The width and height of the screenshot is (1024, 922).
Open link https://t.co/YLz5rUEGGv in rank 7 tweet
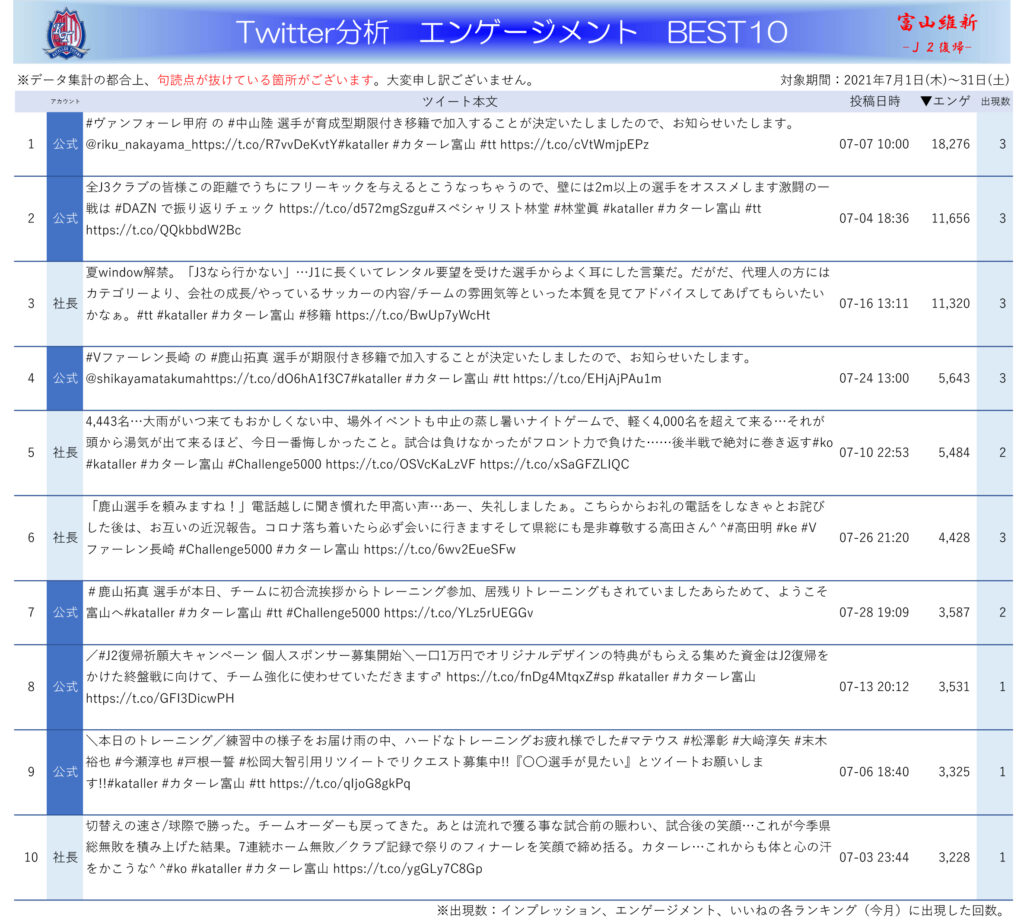point(458,612)
